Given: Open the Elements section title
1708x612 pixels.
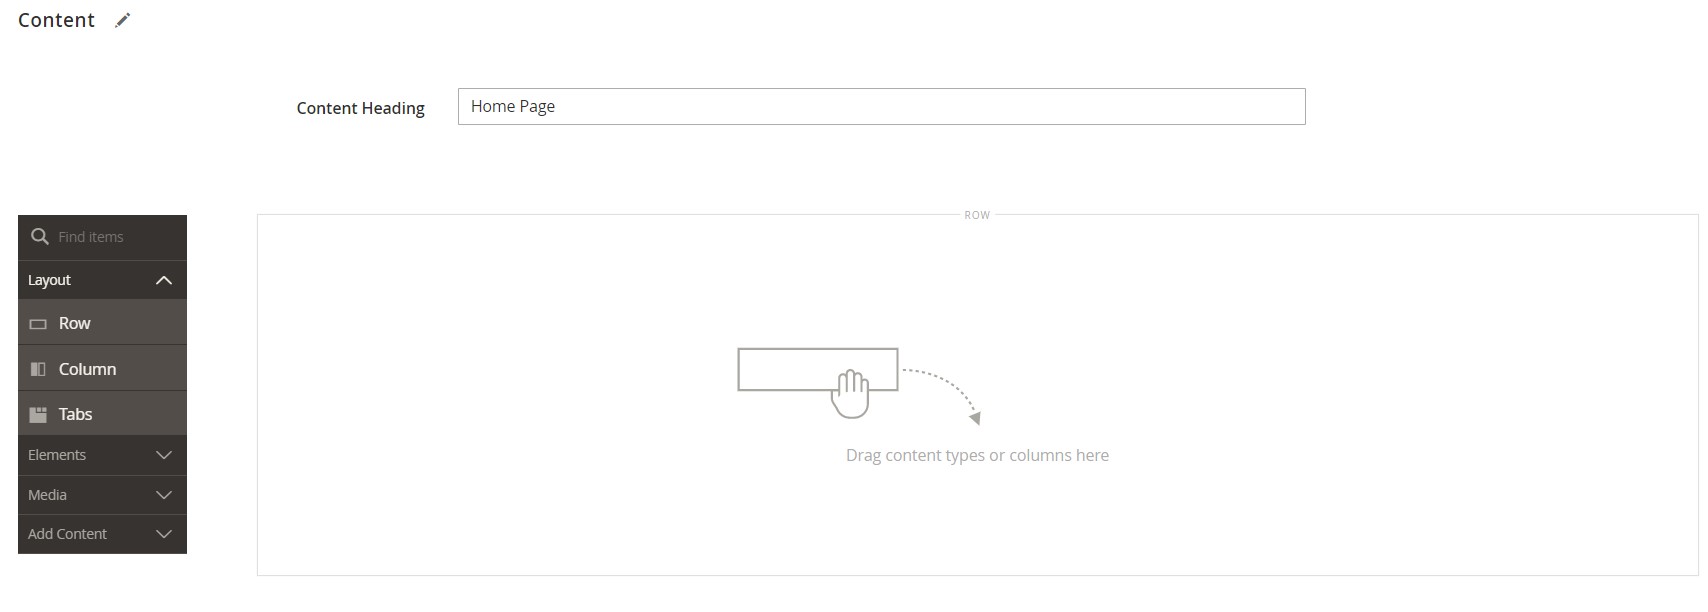Looking at the screenshot, I should click(57, 455).
